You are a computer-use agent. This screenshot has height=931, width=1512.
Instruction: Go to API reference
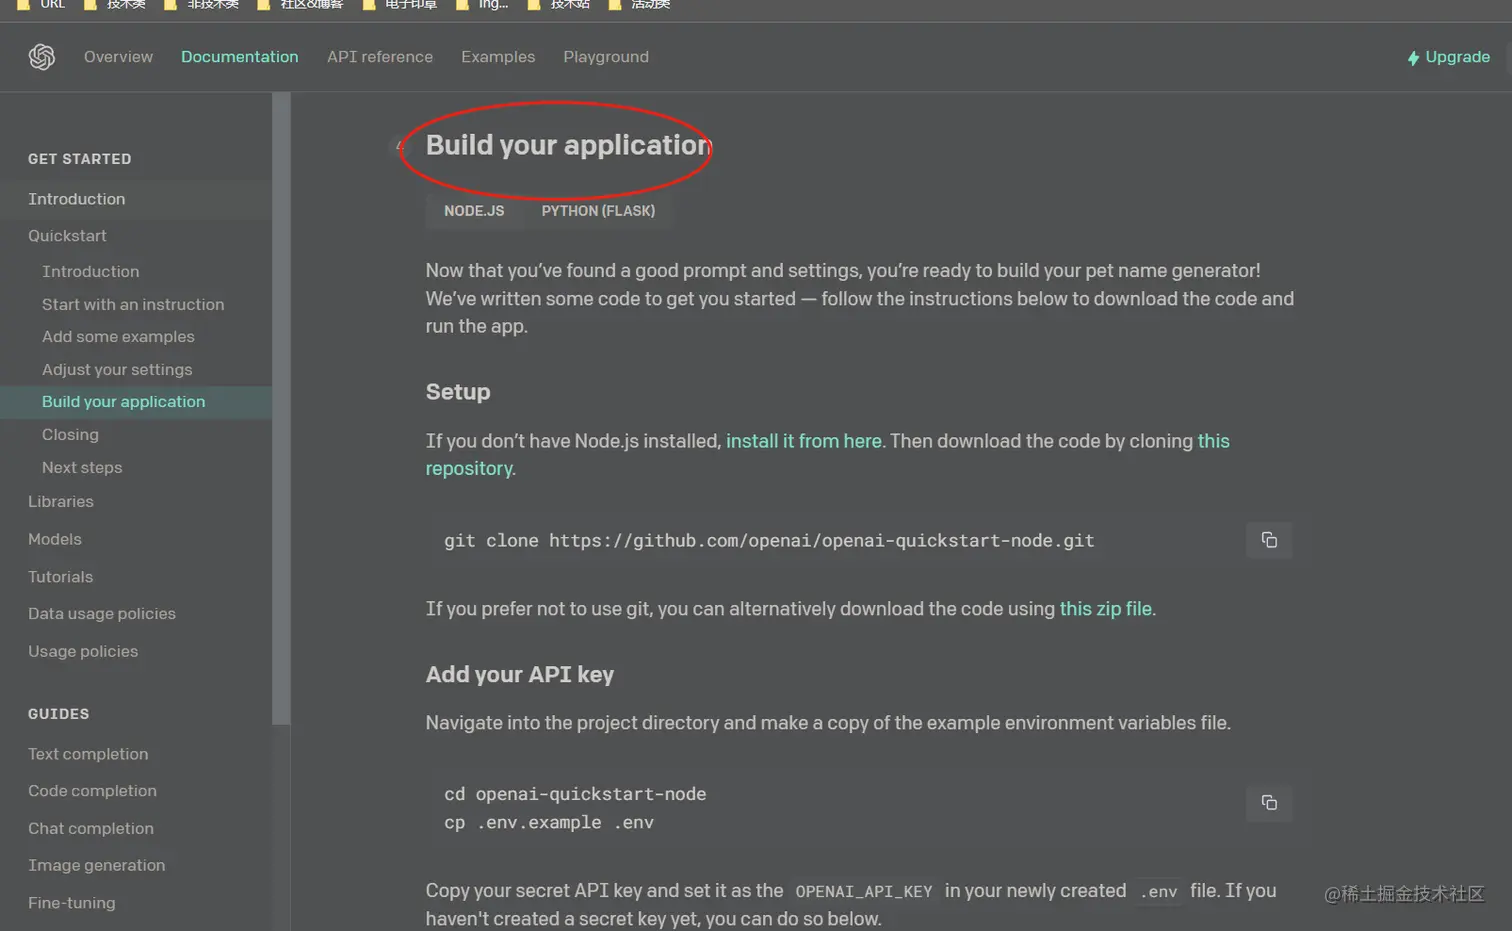(380, 57)
